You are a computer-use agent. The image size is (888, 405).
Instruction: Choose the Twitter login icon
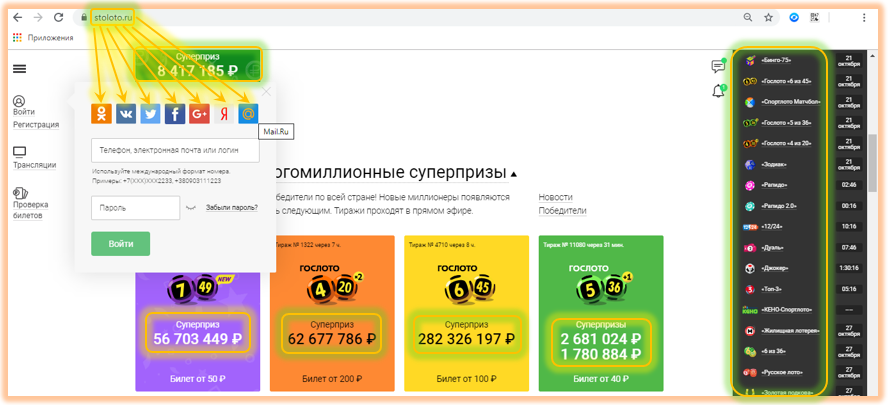click(150, 114)
